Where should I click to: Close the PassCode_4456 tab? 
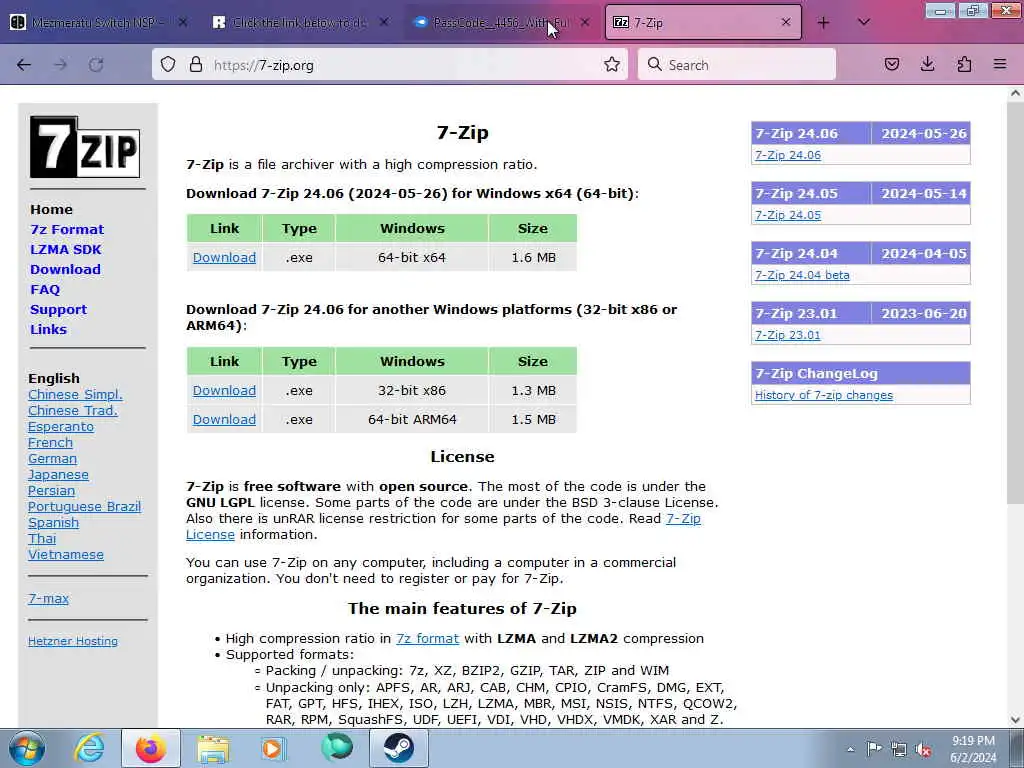(x=585, y=22)
